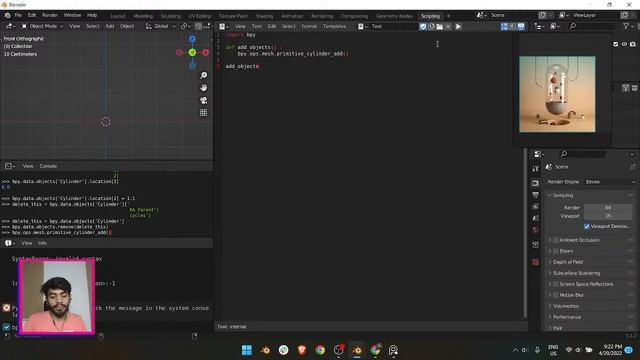Adjust the Render samples field
Screen dimensions: 640x360
[608, 208]
